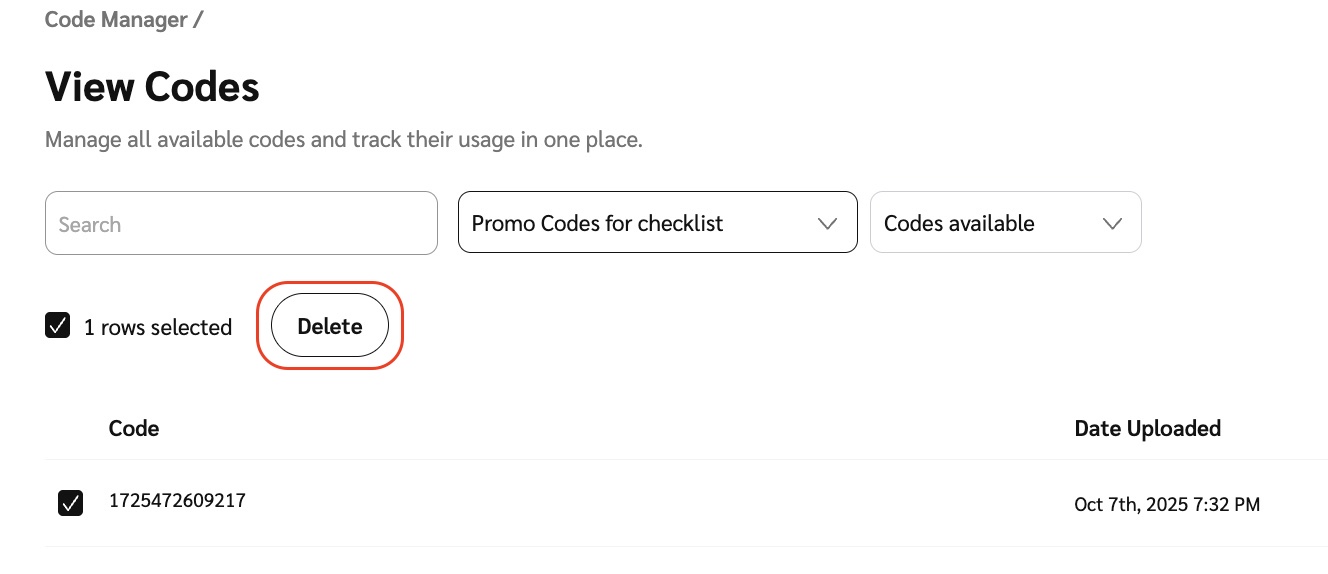Click the Oct 7th, 2025 7:32 PM date

(1167, 505)
